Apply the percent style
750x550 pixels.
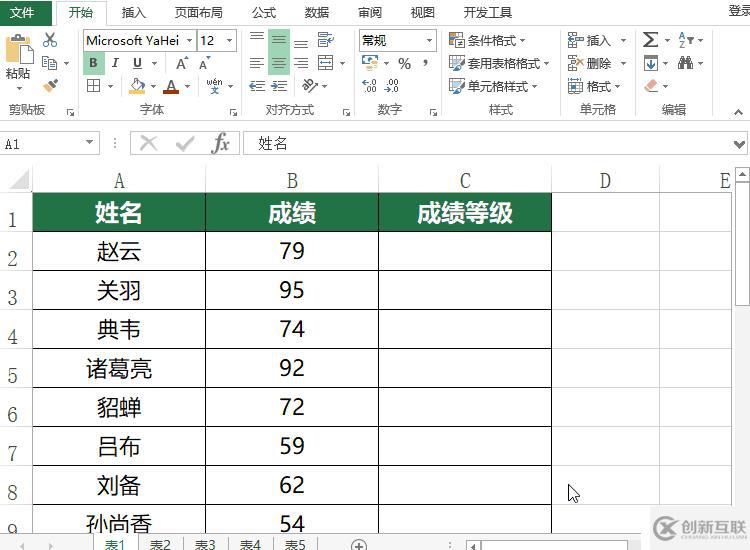coord(405,64)
